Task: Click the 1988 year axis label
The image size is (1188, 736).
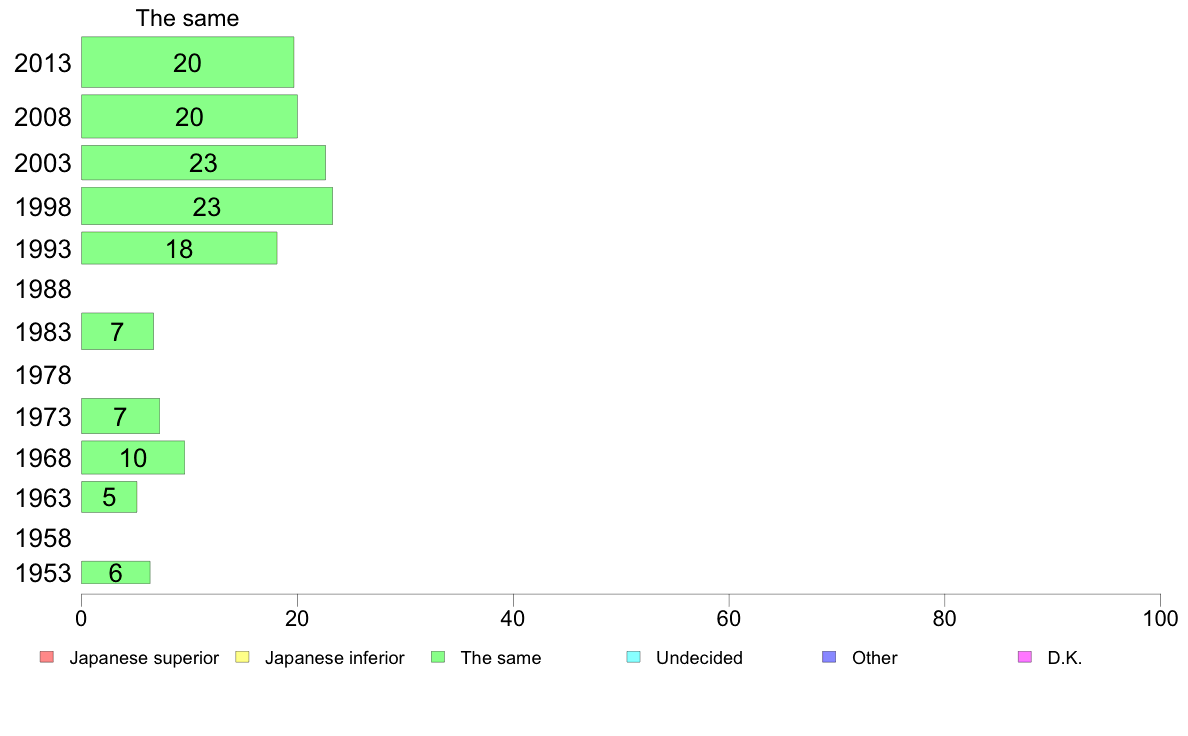Action: coord(42,289)
